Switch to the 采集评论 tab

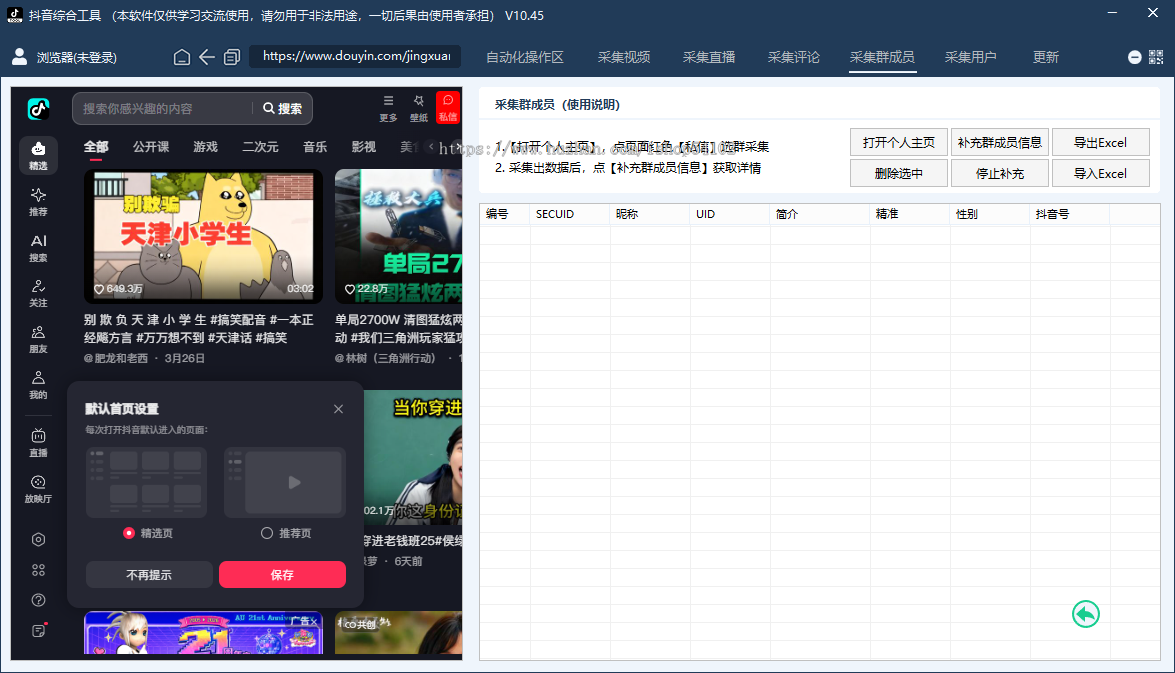(794, 57)
